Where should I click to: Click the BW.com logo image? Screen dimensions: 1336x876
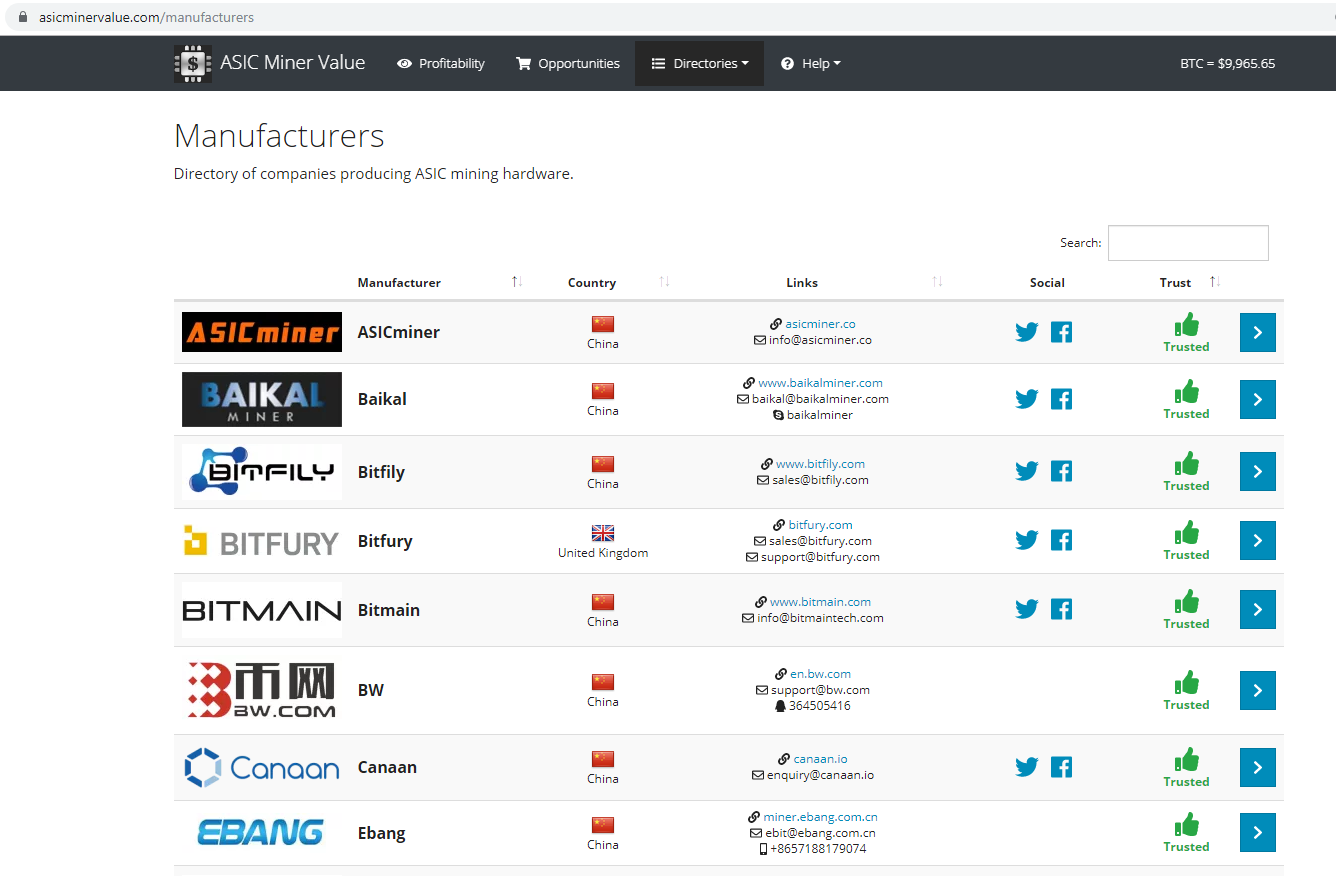coord(262,690)
